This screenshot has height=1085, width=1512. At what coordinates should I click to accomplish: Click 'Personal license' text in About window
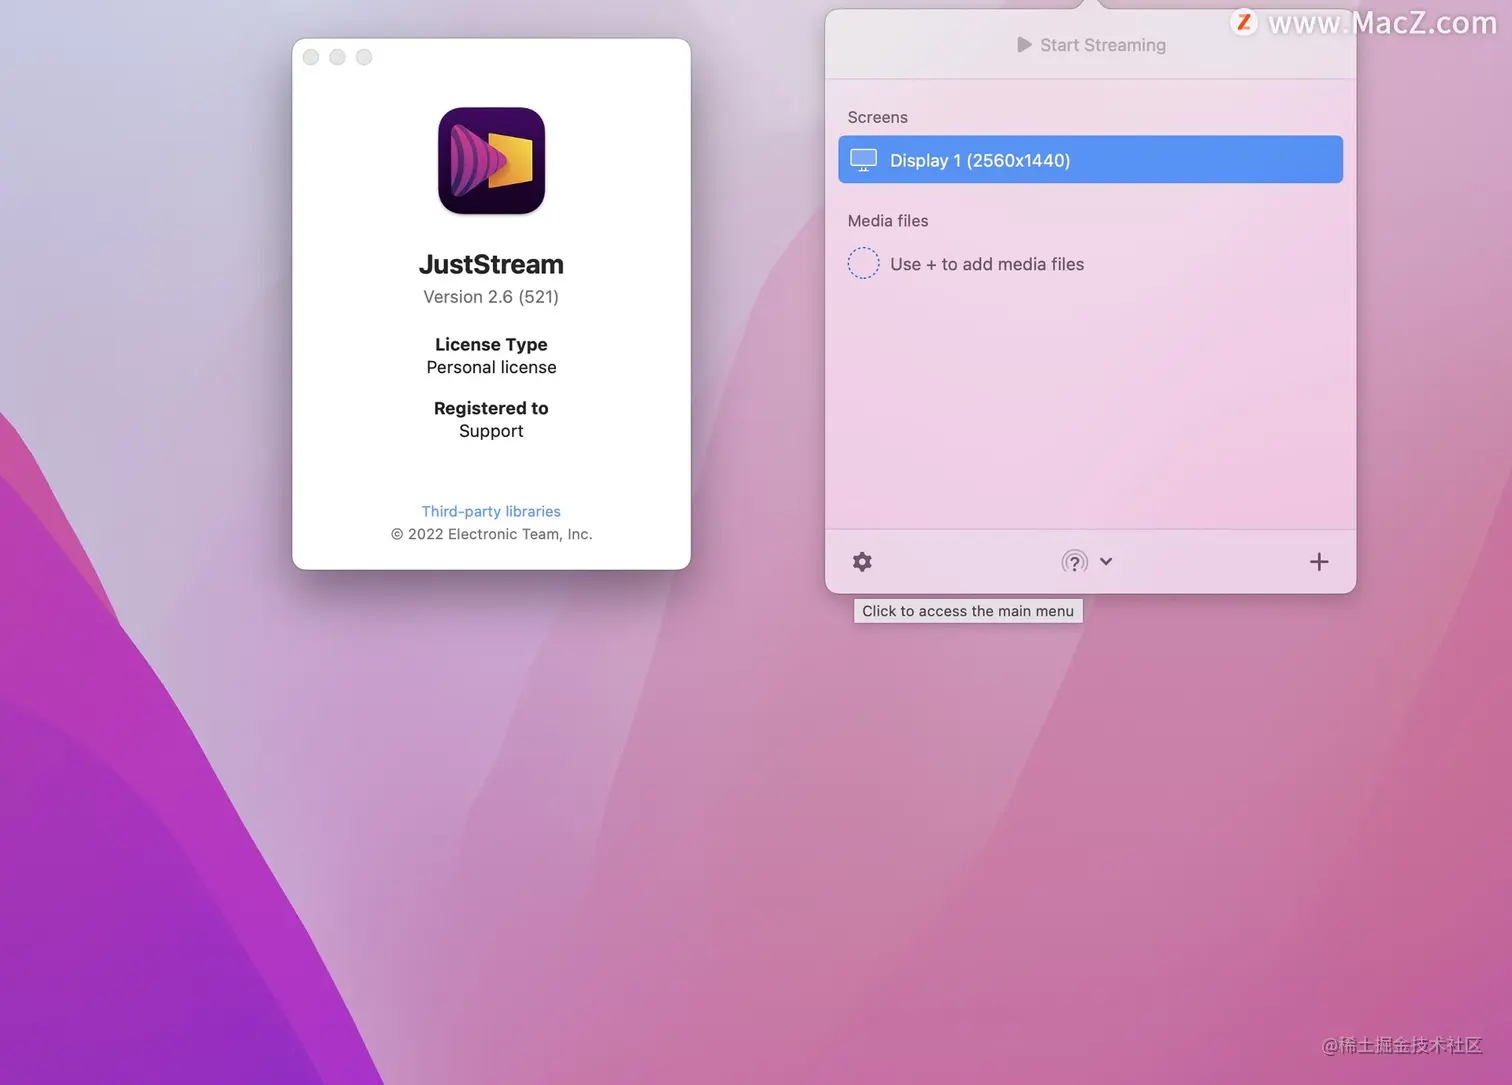pos(491,367)
